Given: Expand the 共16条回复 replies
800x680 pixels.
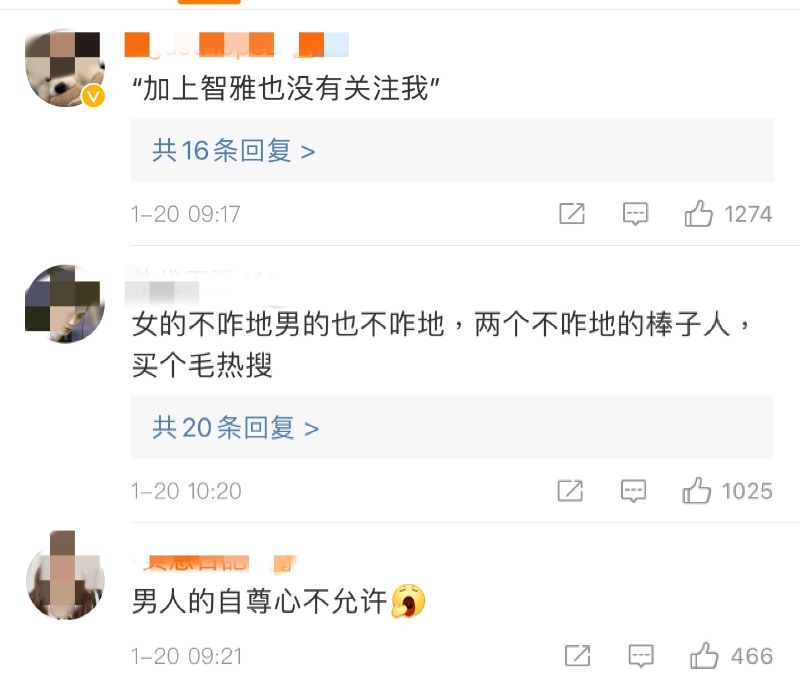Looking at the screenshot, I should click(234, 150).
